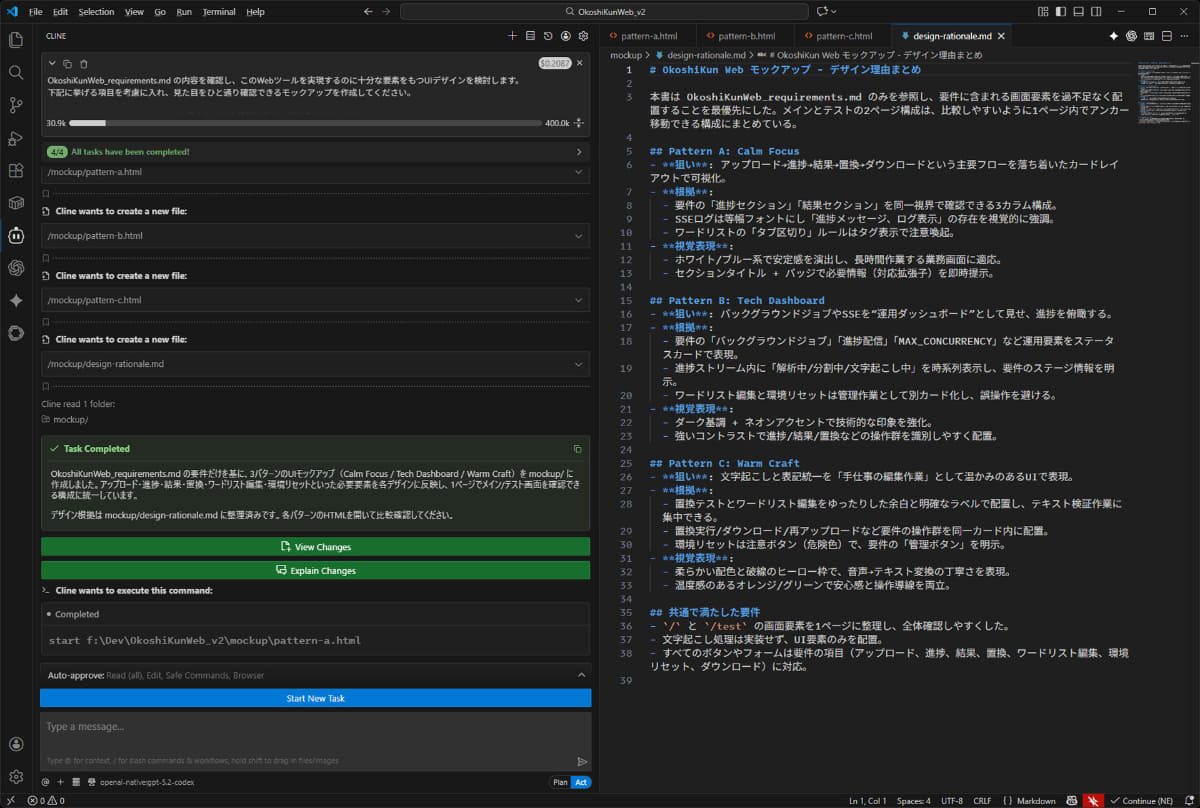The width and height of the screenshot is (1200, 808).
Task: Toggle the secondary side bar layout icon
Action: tap(1094, 12)
